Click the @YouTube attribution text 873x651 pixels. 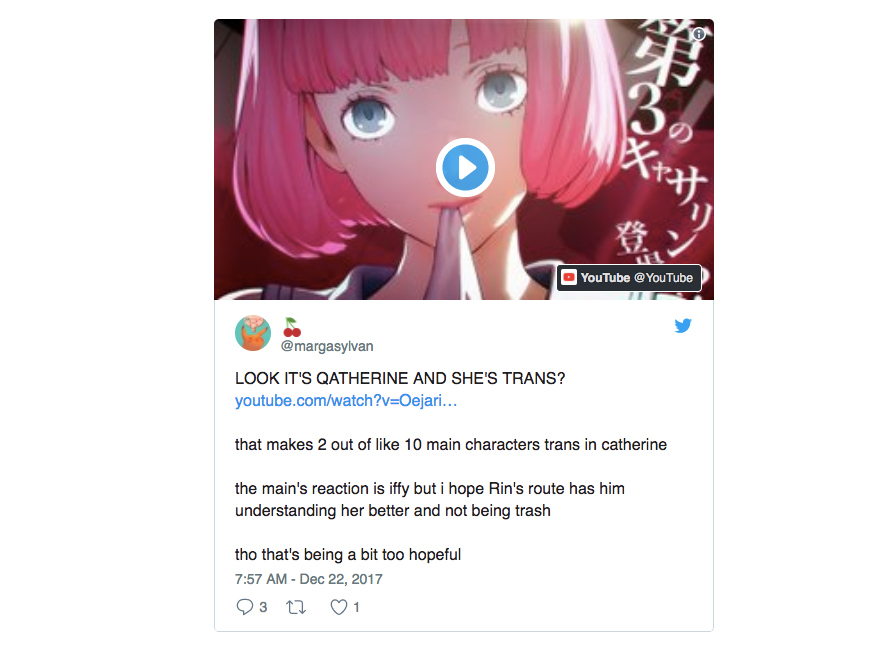pyautogui.click(x=664, y=277)
